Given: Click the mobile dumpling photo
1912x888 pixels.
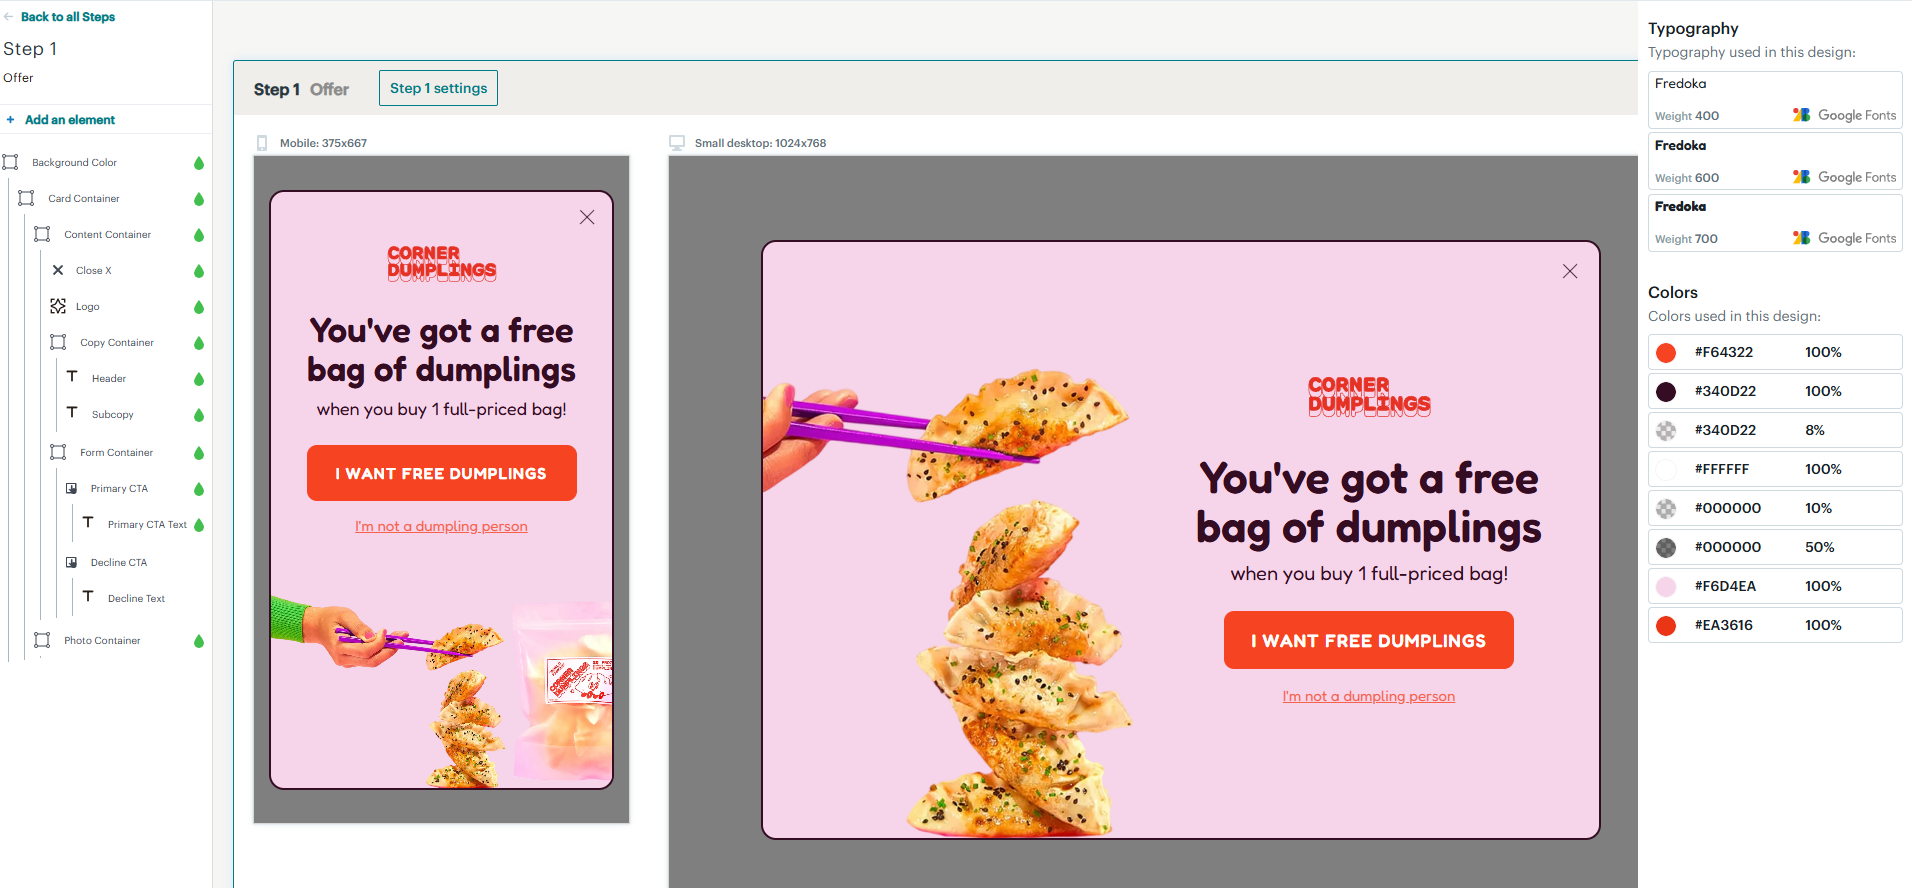Looking at the screenshot, I should (x=441, y=692).
